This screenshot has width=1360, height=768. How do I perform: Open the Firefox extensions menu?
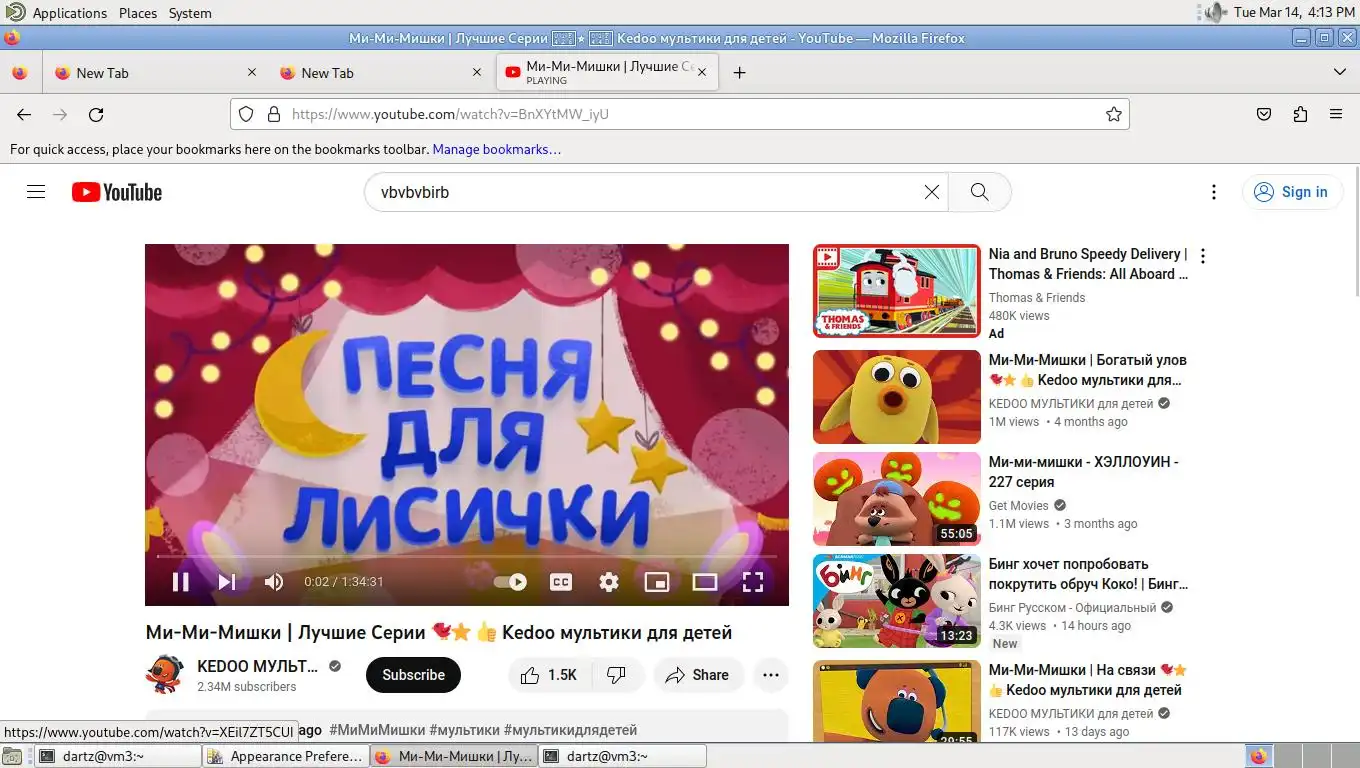[x=1300, y=114]
